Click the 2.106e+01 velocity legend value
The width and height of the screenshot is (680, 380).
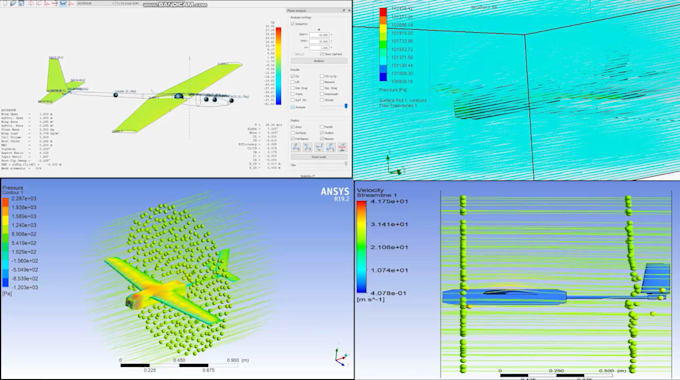[x=389, y=247]
